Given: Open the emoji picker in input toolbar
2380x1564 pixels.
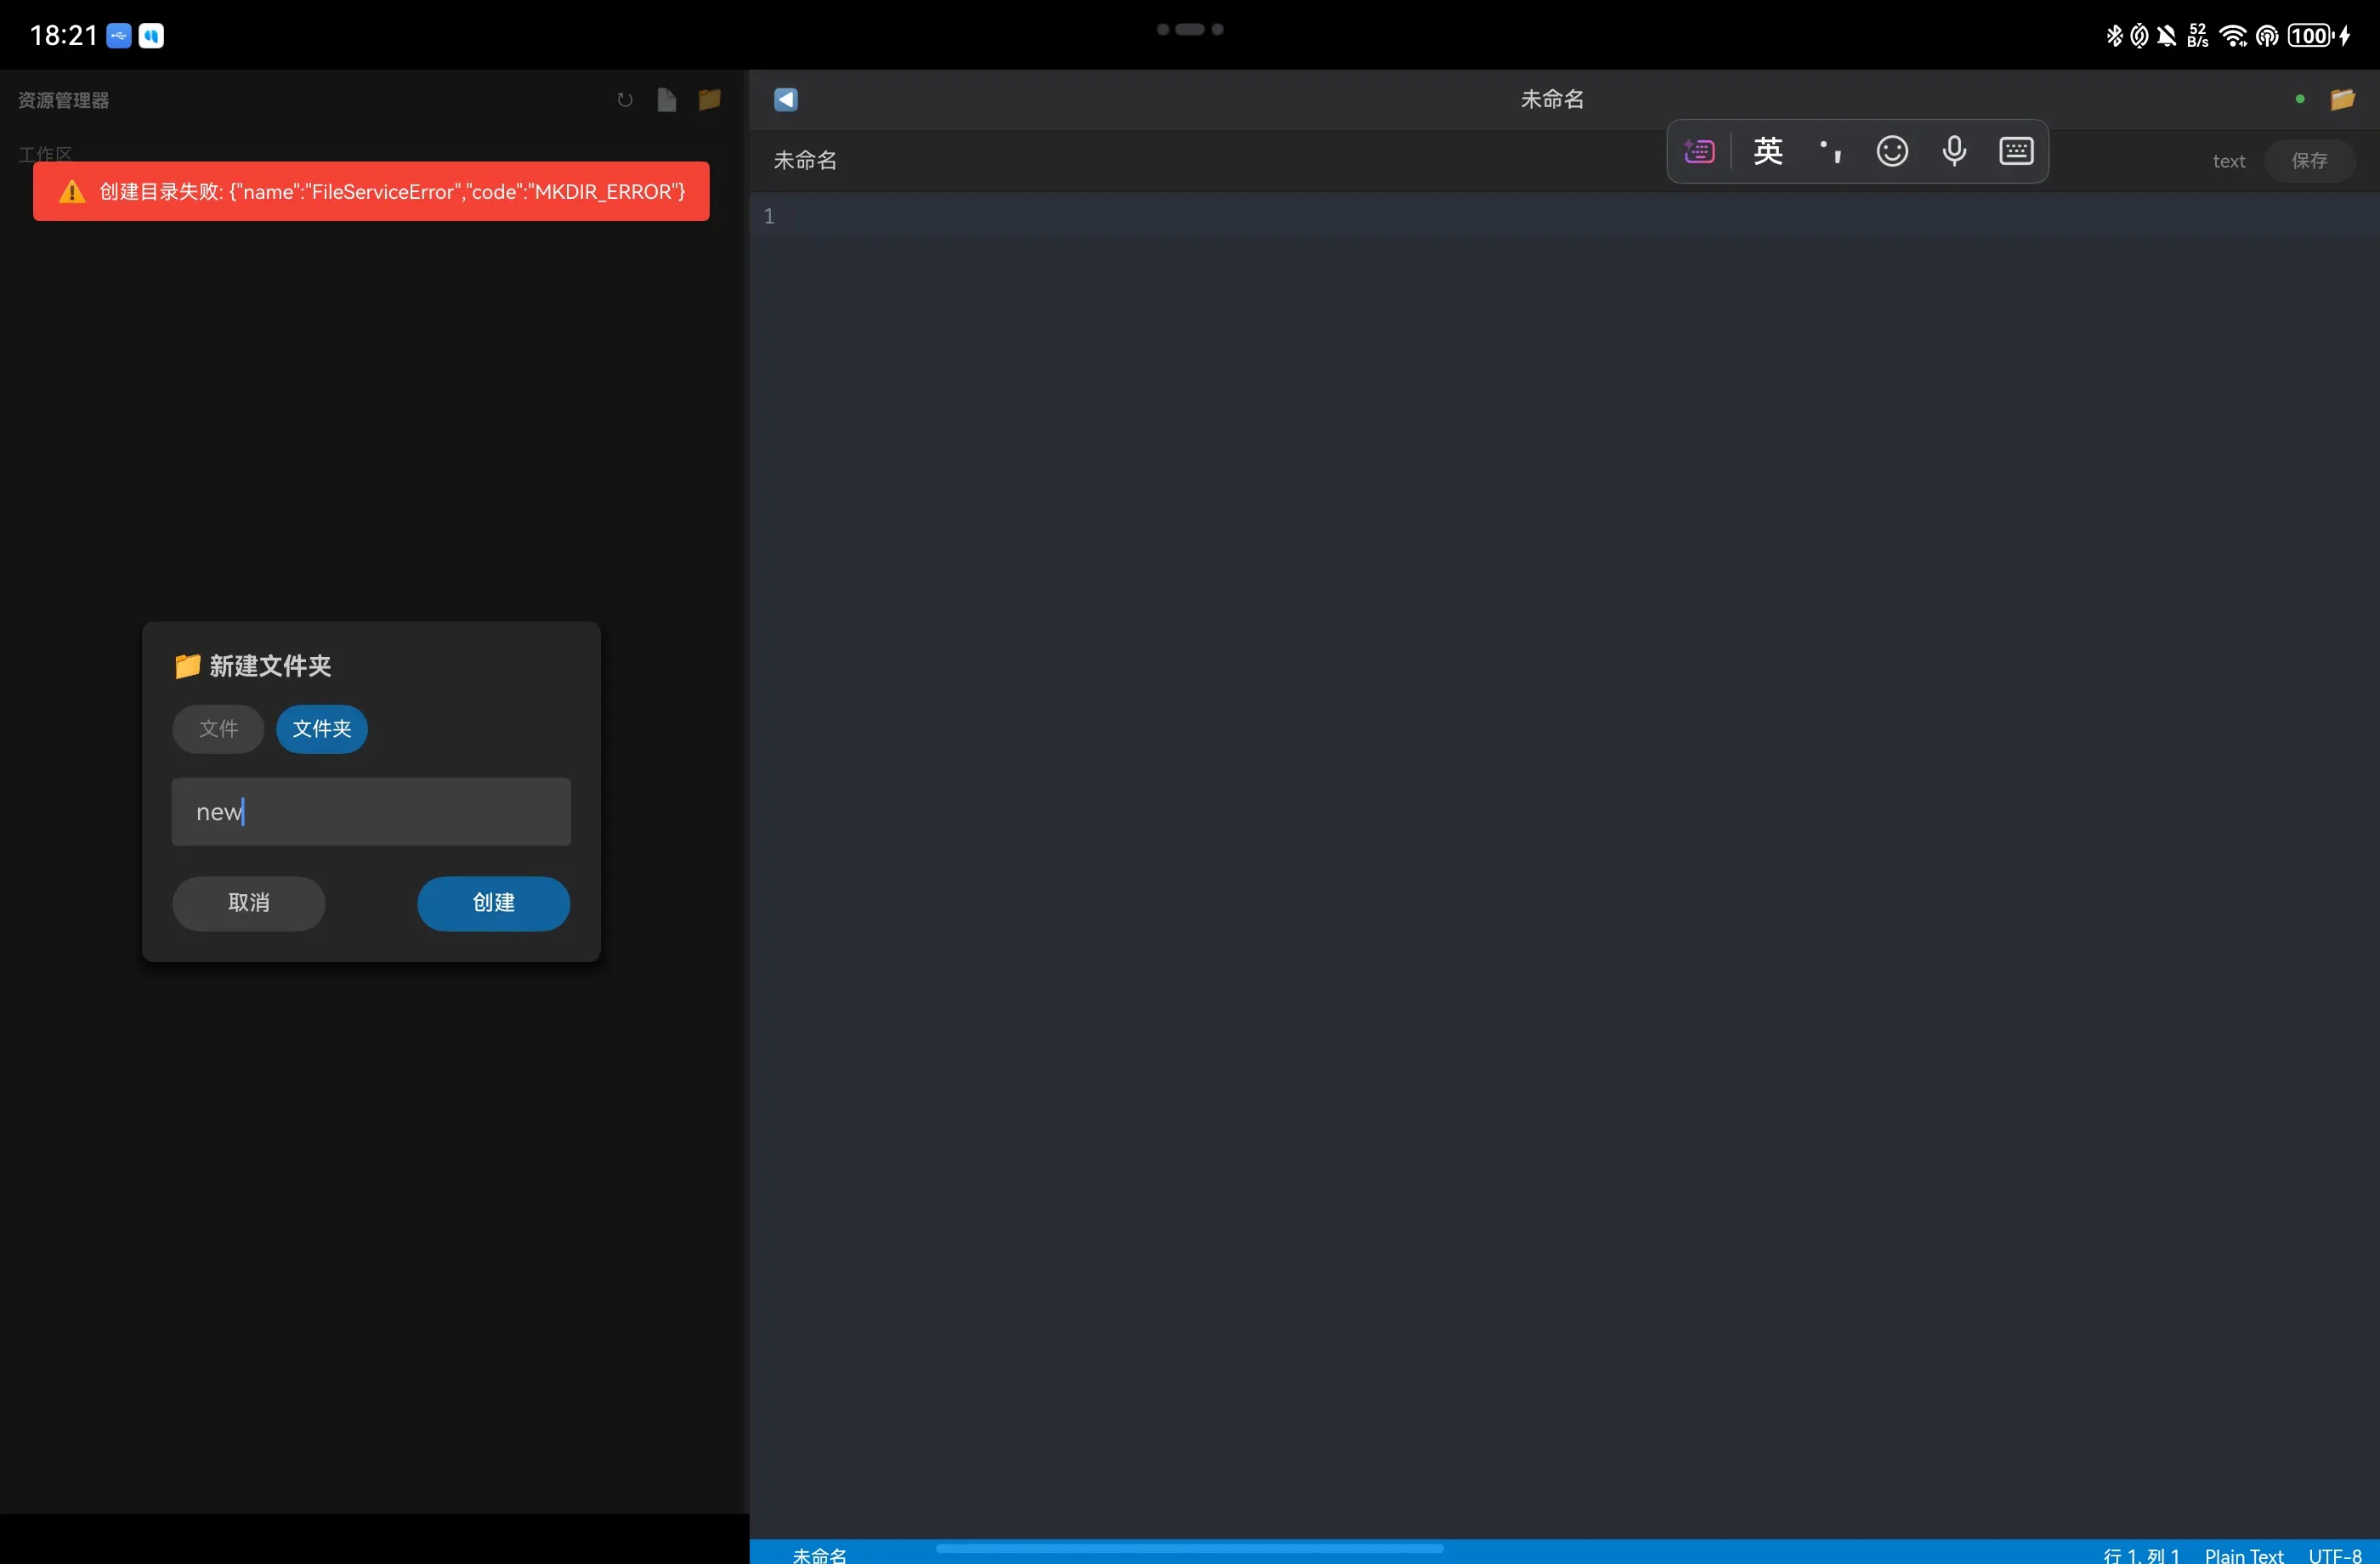Looking at the screenshot, I should tap(1892, 152).
